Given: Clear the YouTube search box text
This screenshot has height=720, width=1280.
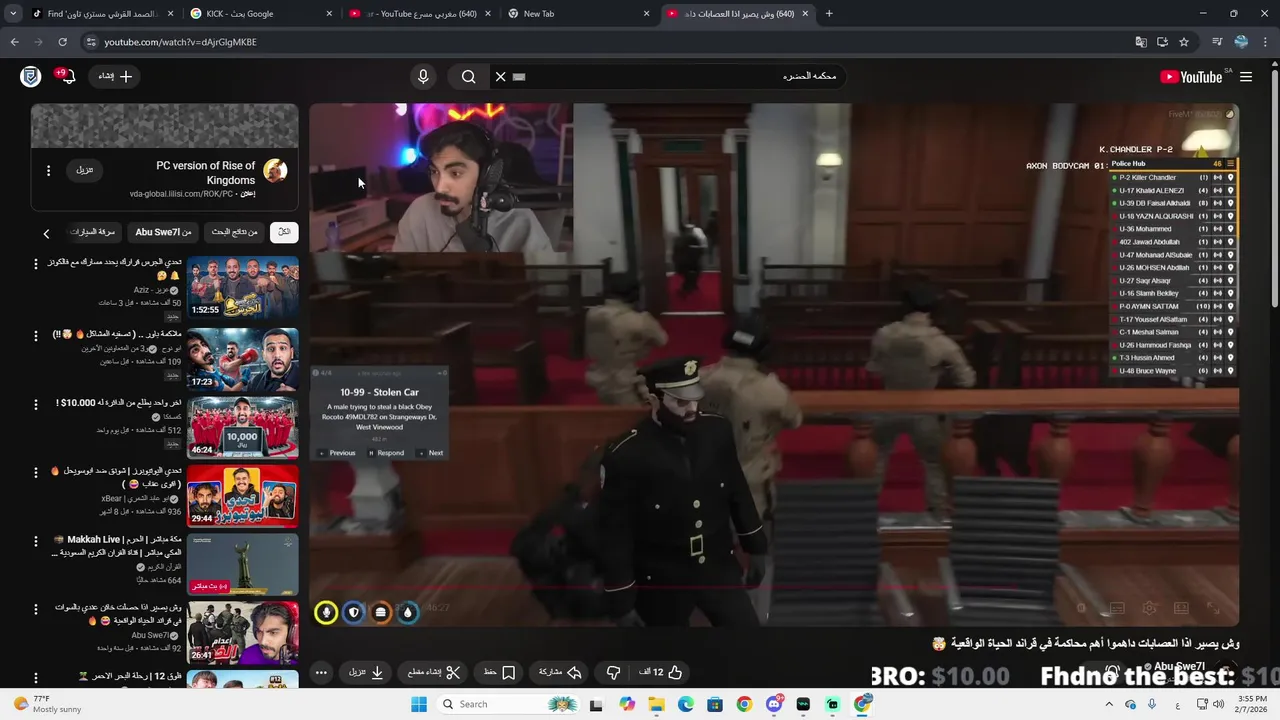Looking at the screenshot, I should point(501,76).
